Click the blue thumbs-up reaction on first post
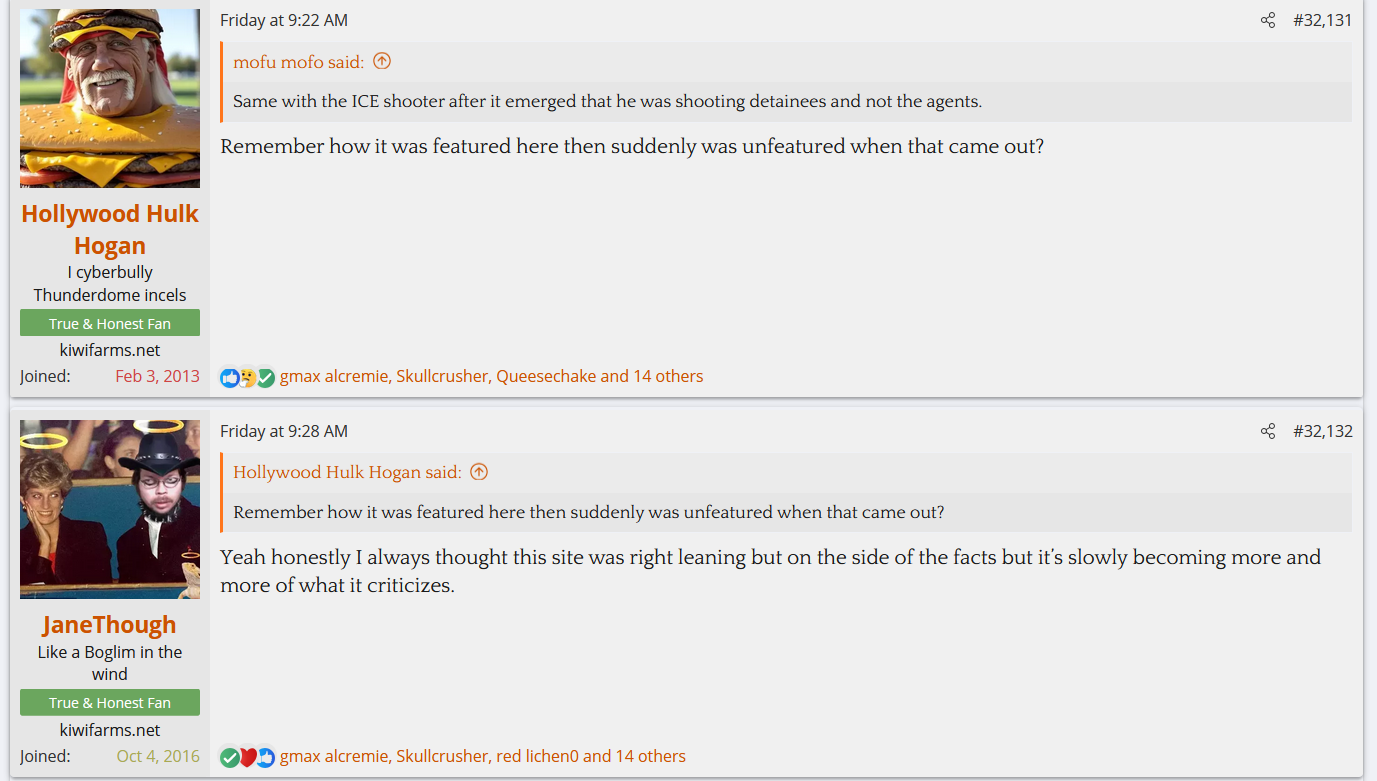The width and height of the screenshot is (1377, 781). pyautogui.click(x=229, y=378)
